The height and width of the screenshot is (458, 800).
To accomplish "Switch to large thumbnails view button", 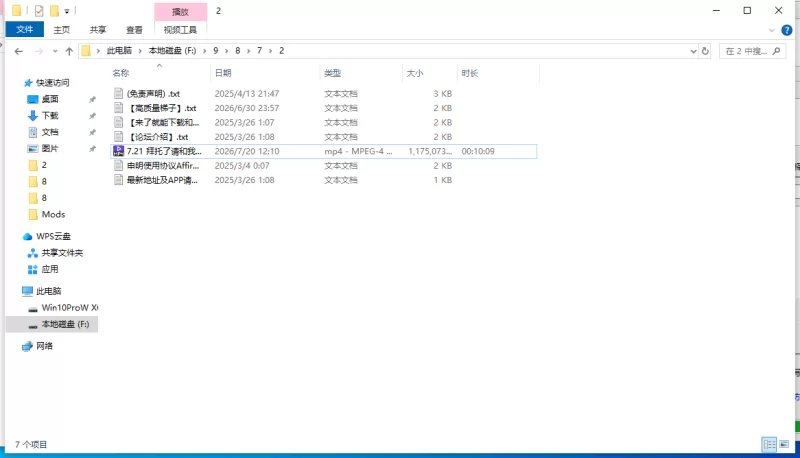I will coord(784,444).
